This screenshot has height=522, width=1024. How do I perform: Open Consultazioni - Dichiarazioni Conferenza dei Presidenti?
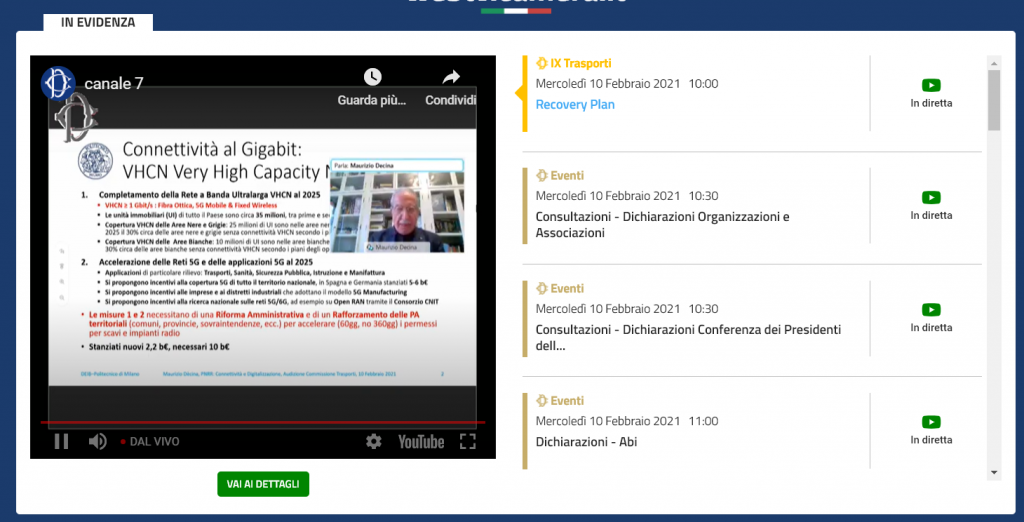click(688, 338)
